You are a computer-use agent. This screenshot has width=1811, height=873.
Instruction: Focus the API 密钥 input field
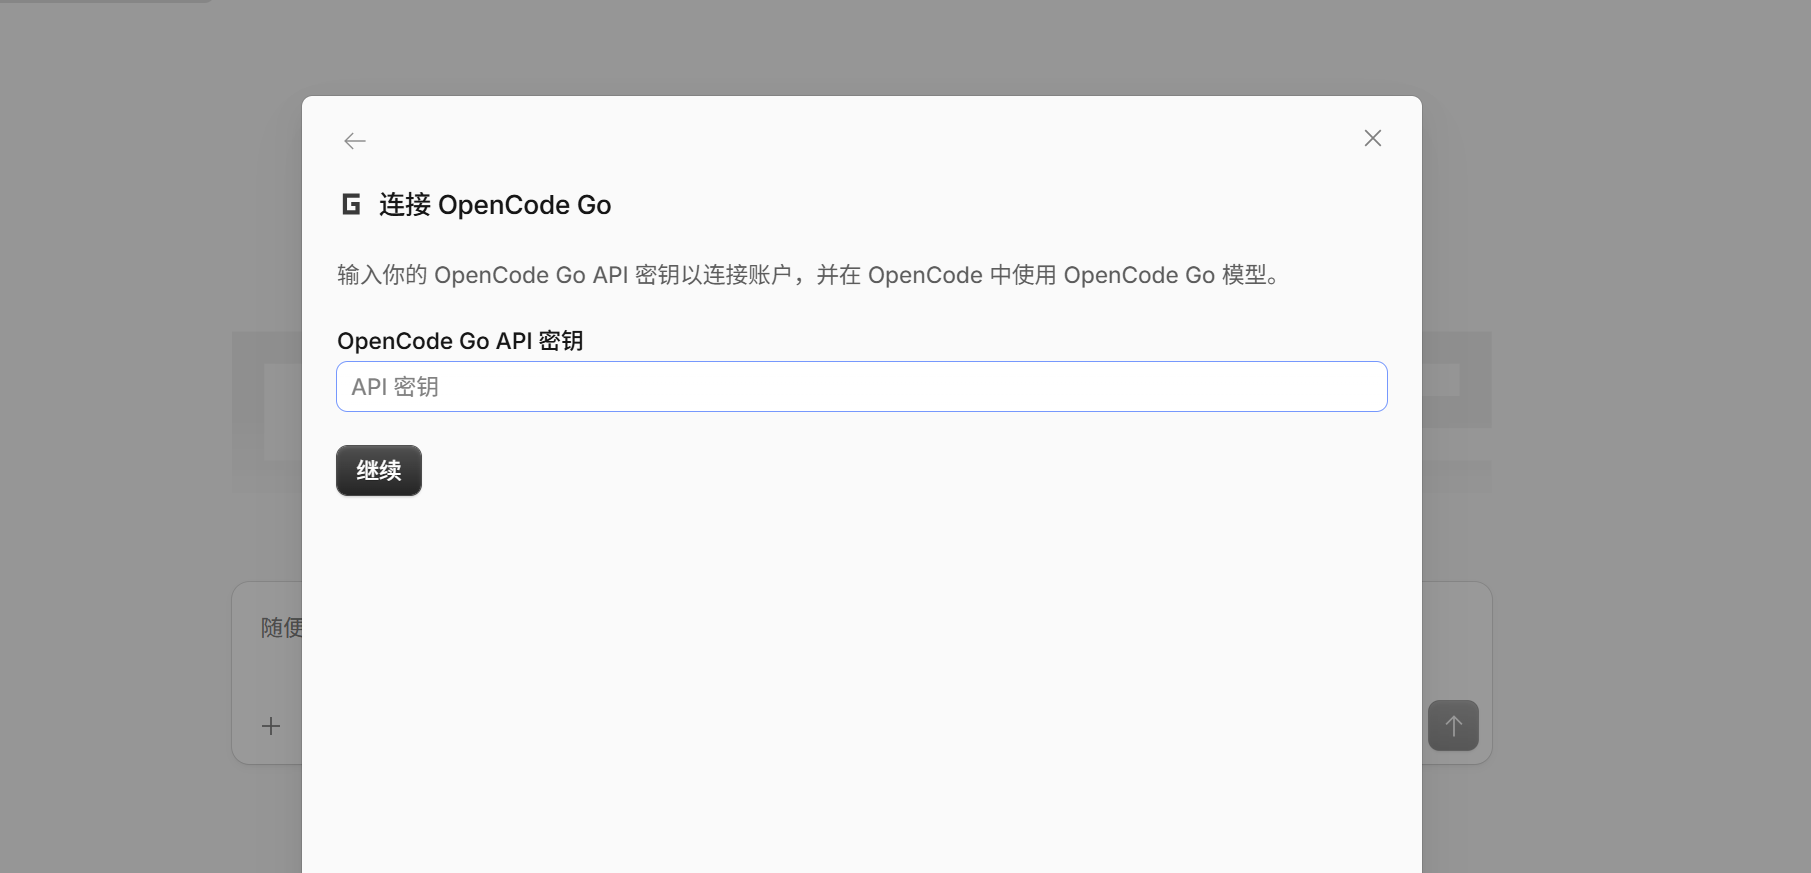(862, 387)
